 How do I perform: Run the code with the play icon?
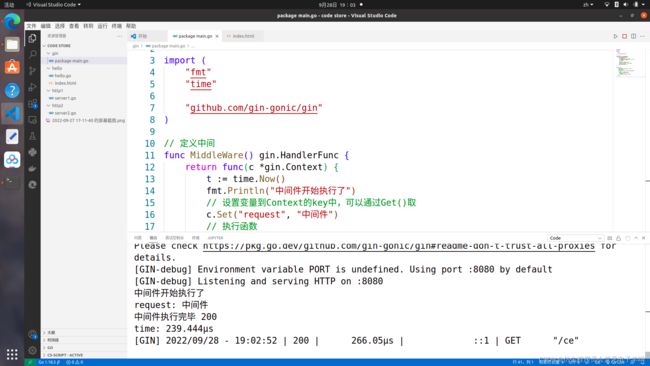tap(615, 36)
